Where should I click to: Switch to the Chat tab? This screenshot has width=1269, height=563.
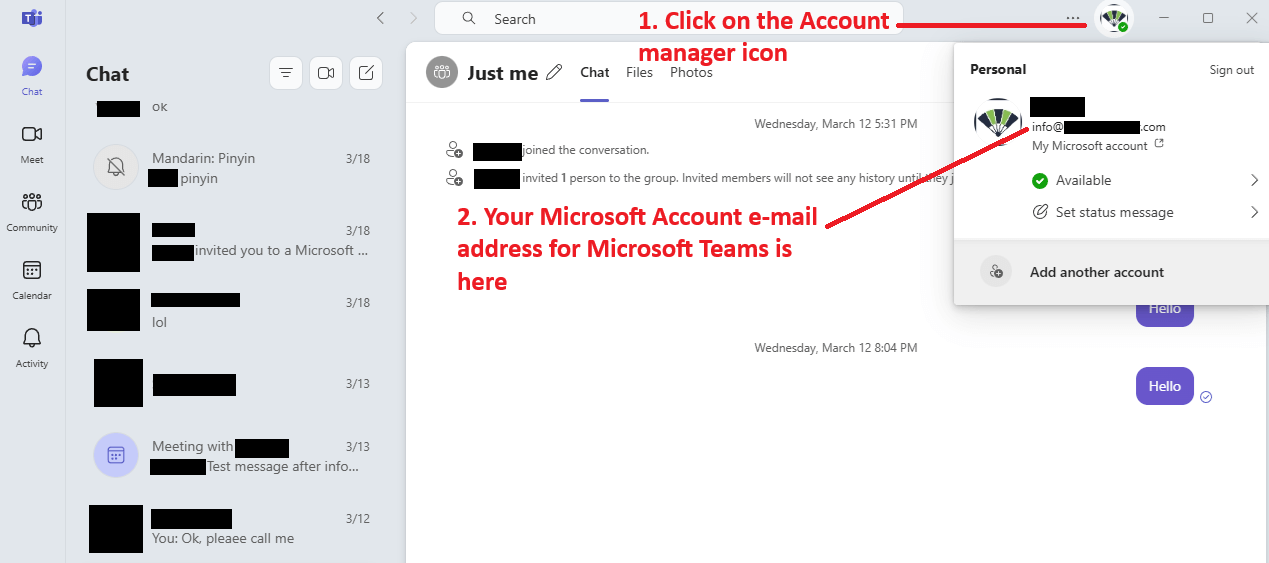coord(595,72)
